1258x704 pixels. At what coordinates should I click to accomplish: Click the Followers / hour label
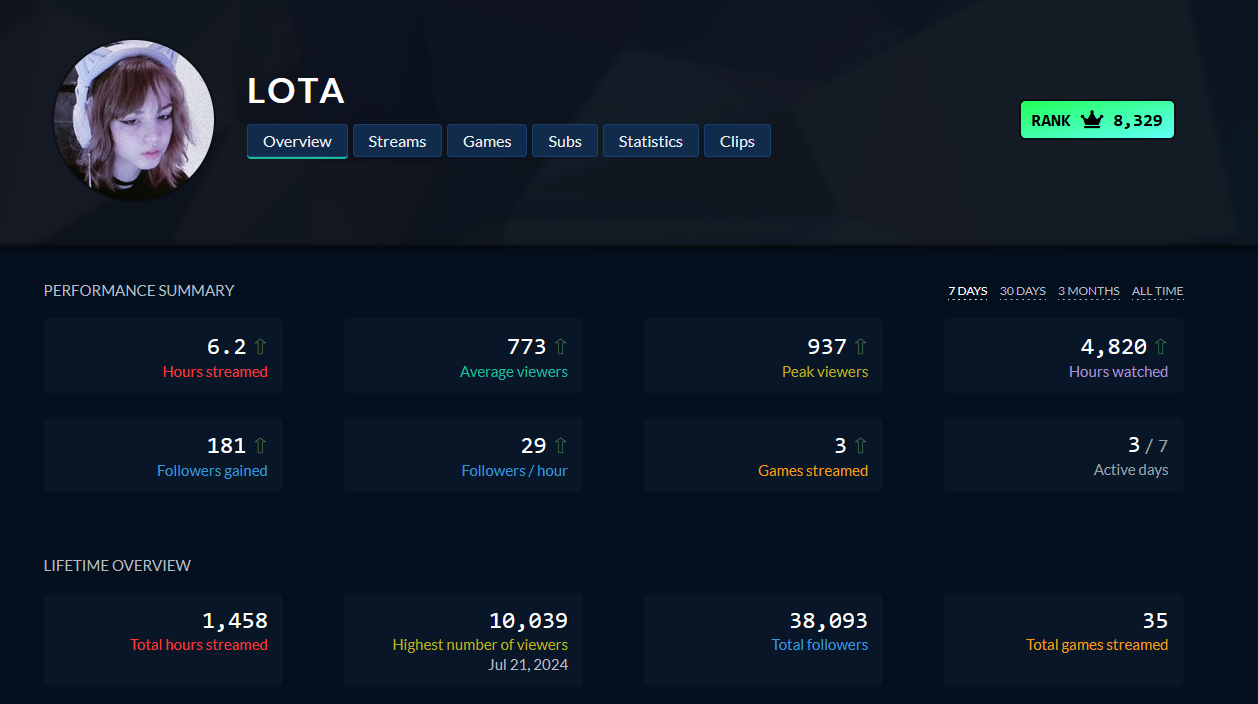tap(514, 470)
